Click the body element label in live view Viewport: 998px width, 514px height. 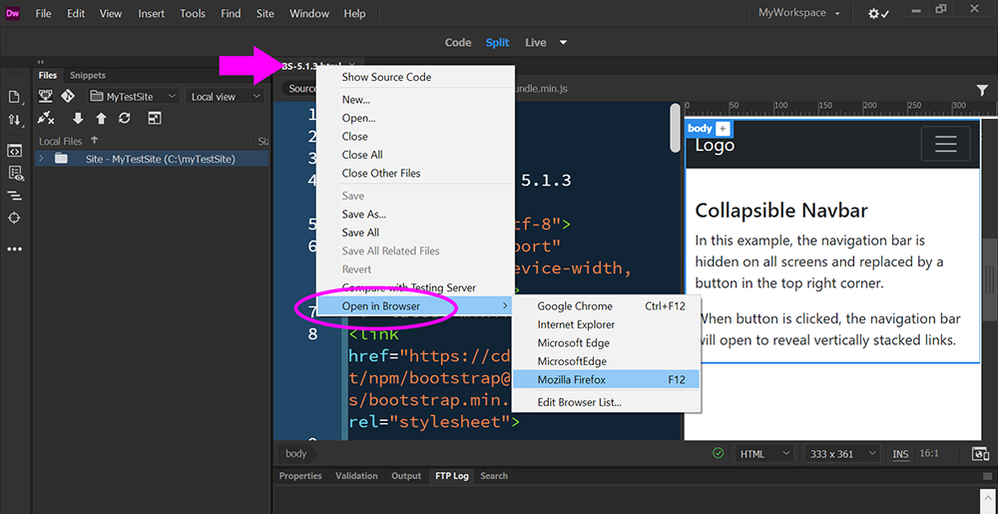pos(699,128)
